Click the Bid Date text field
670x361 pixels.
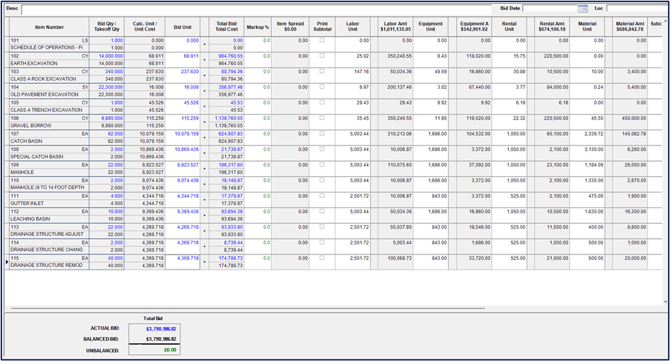[x=550, y=9]
